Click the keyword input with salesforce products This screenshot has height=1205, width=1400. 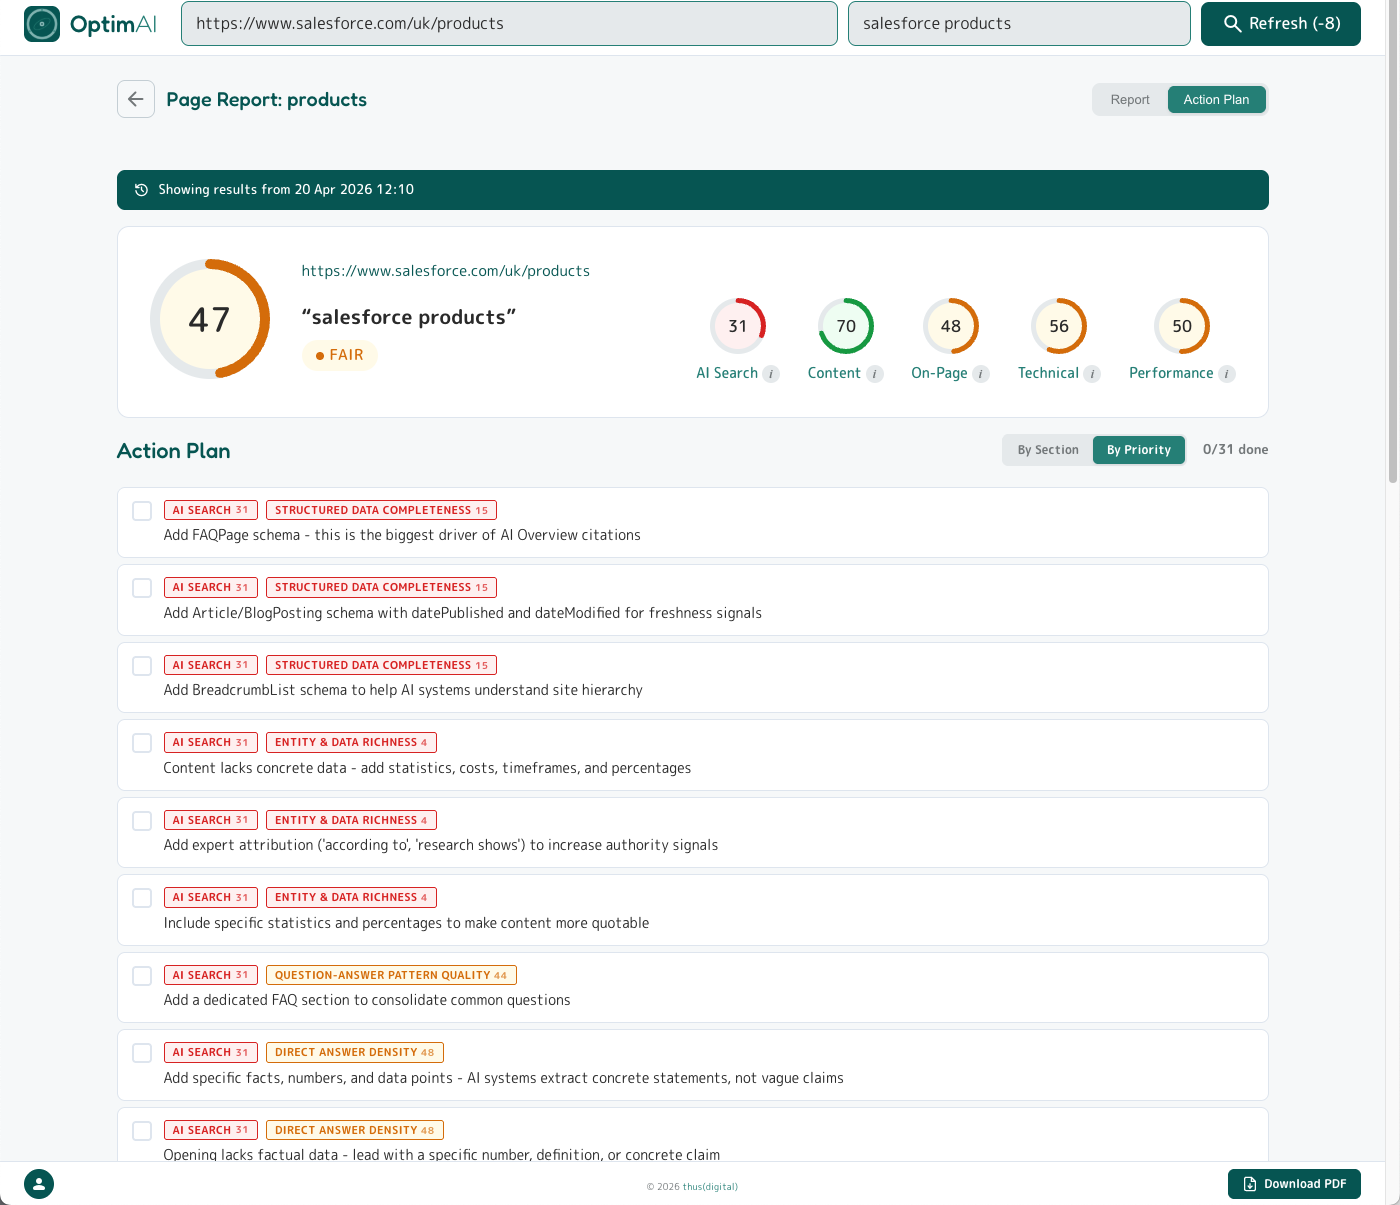click(x=1019, y=24)
